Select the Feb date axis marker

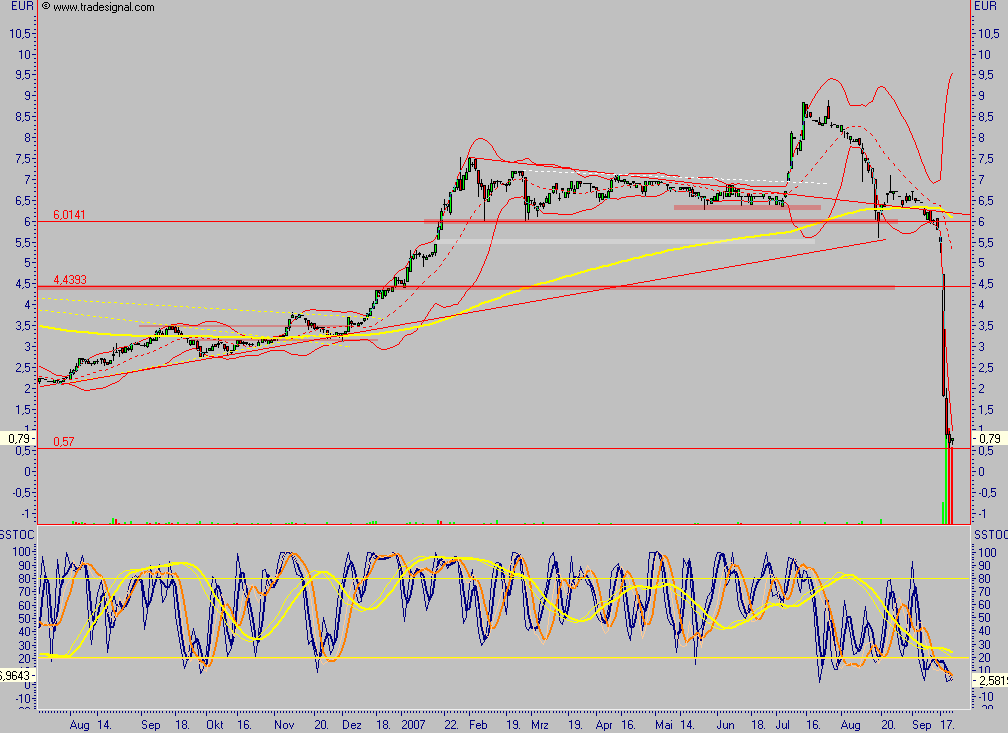pyautogui.click(x=477, y=722)
